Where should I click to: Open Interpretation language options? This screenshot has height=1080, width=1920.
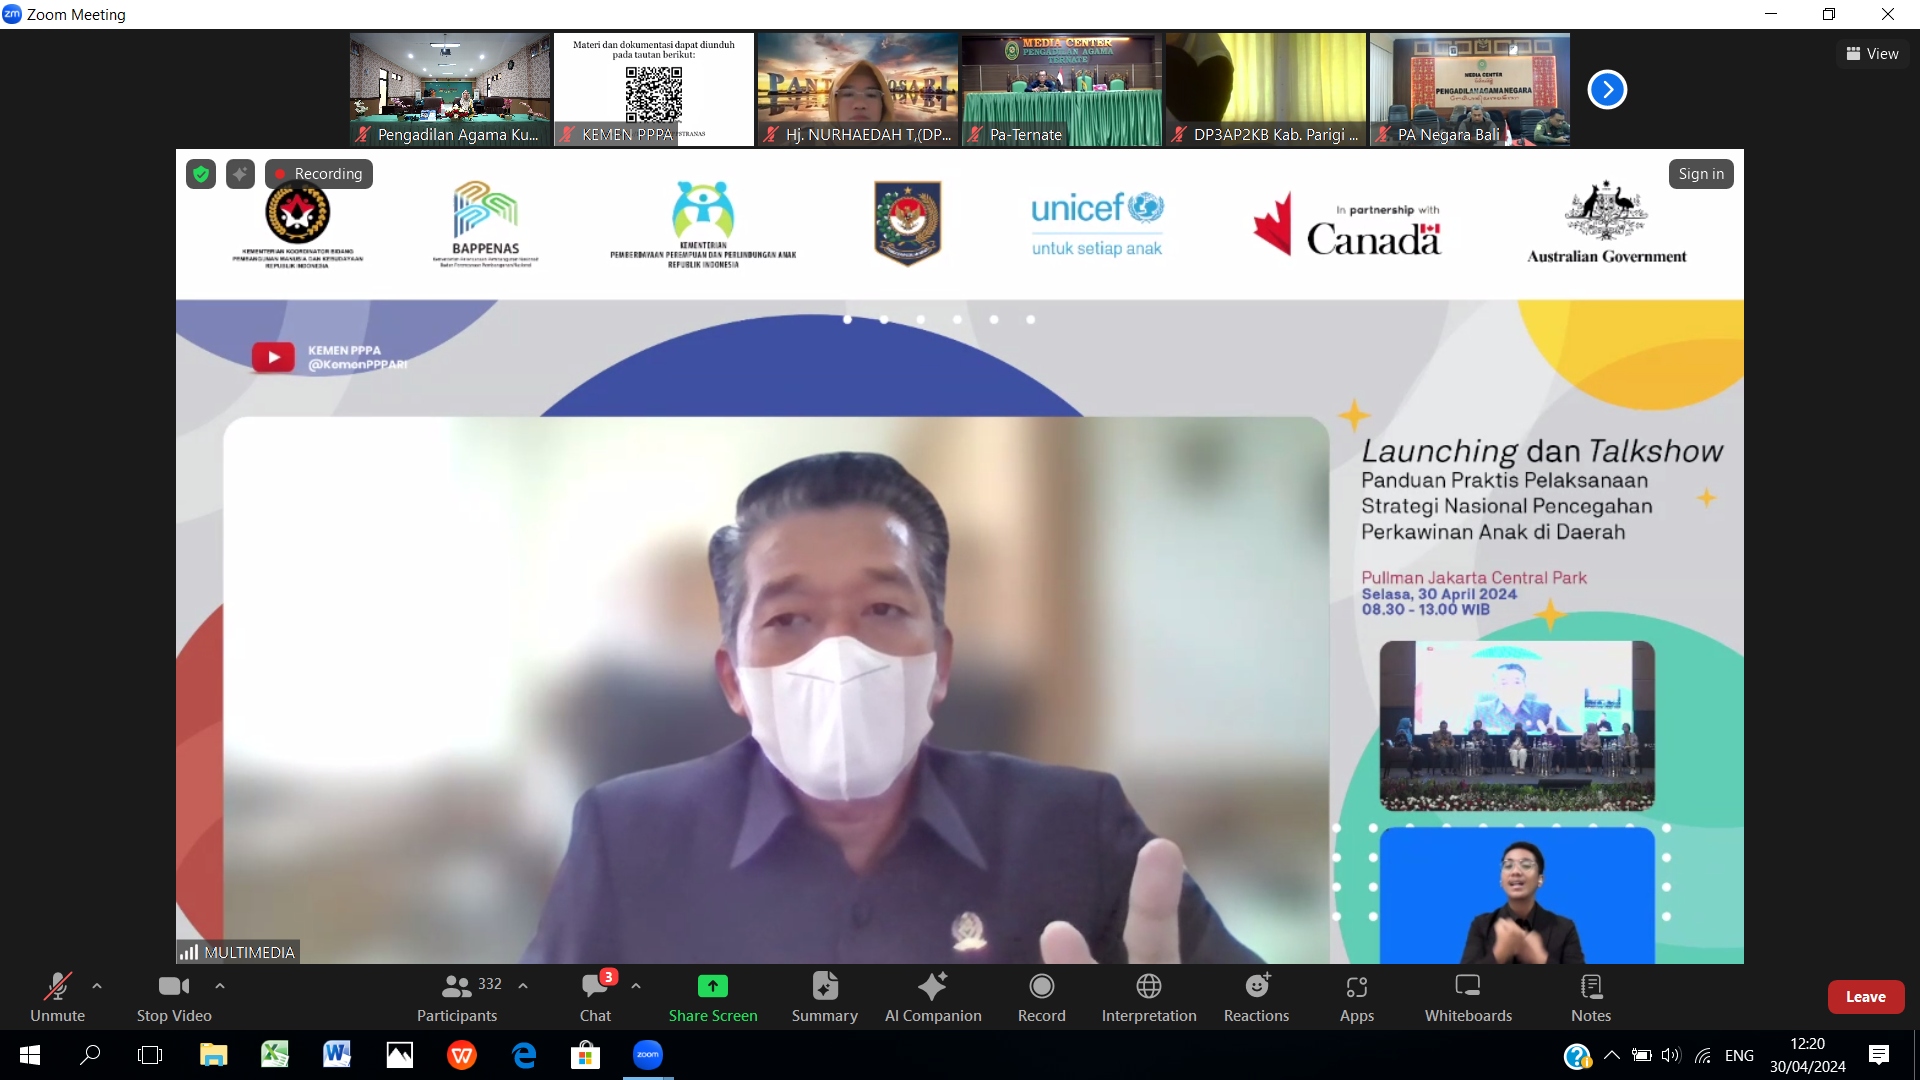[x=1149, y=997]
